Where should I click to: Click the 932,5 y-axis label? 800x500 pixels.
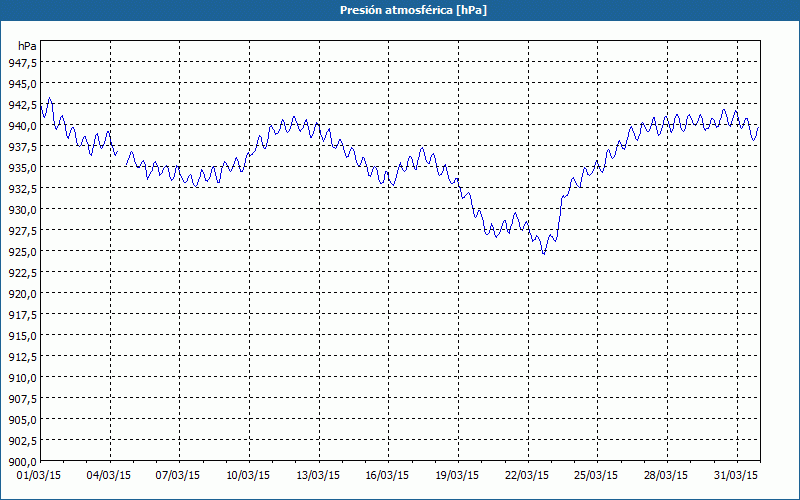point(22,188)
